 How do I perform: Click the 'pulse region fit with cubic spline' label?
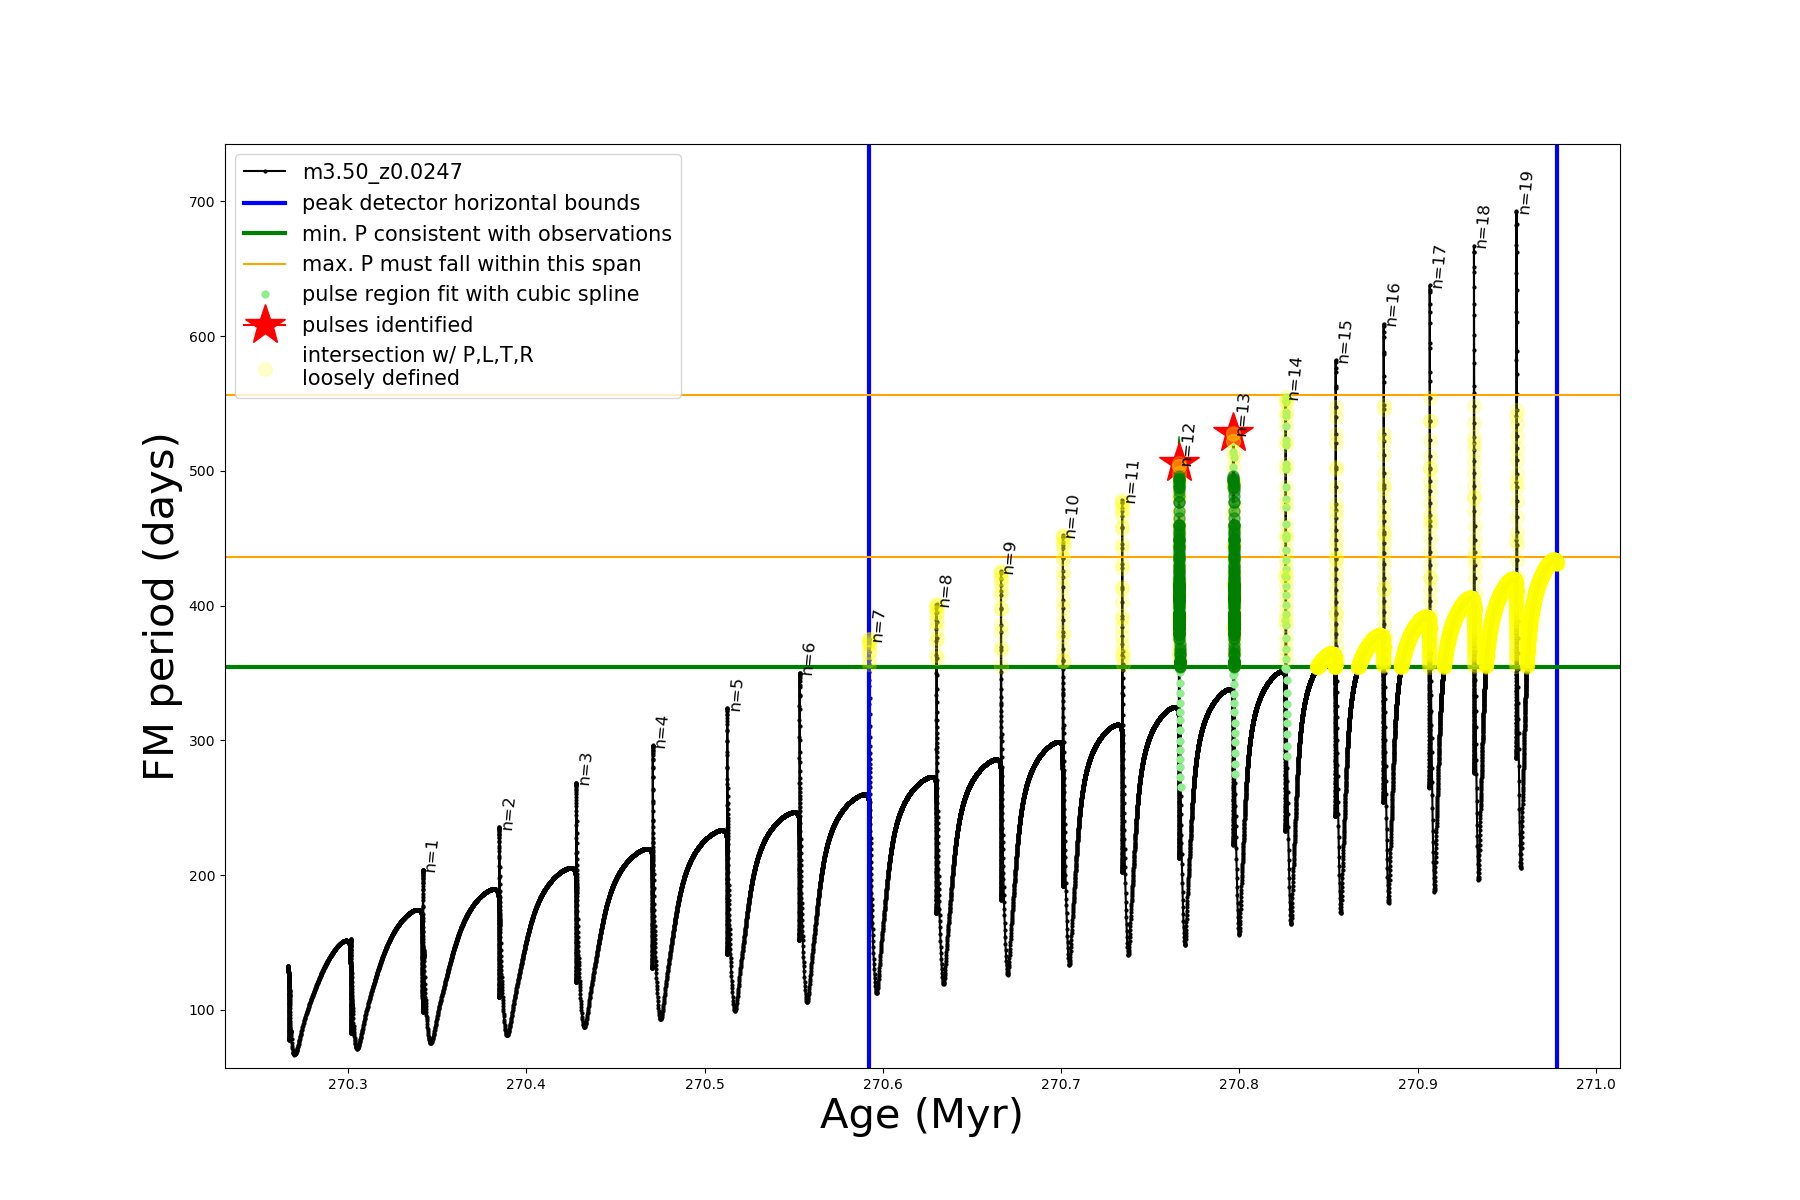(x=470, y=294)
